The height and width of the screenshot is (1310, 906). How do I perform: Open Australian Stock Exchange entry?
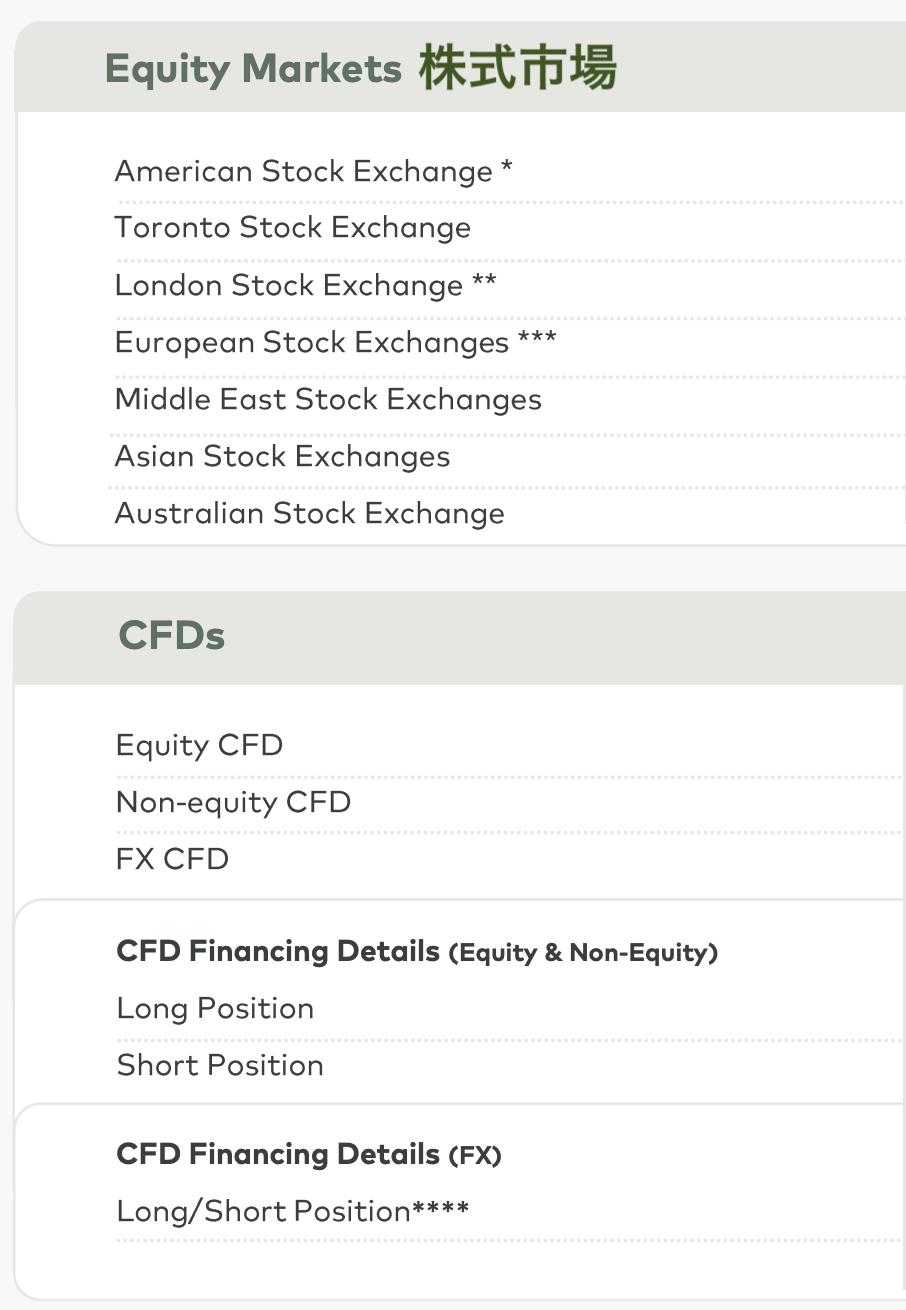[x=310, y=514]
